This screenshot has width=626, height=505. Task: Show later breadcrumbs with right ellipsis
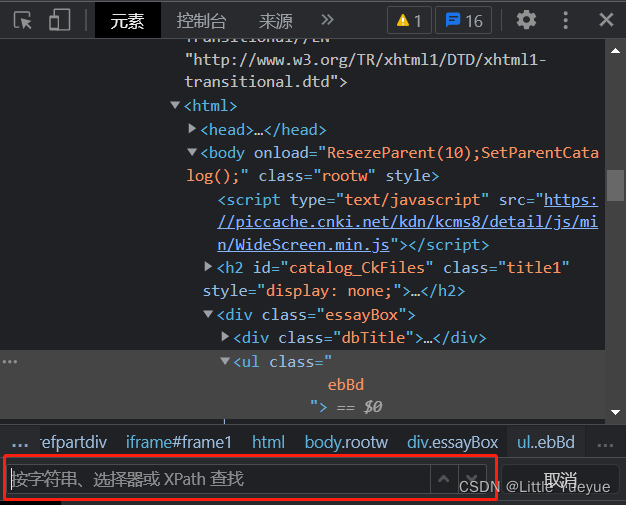point(605,443)
